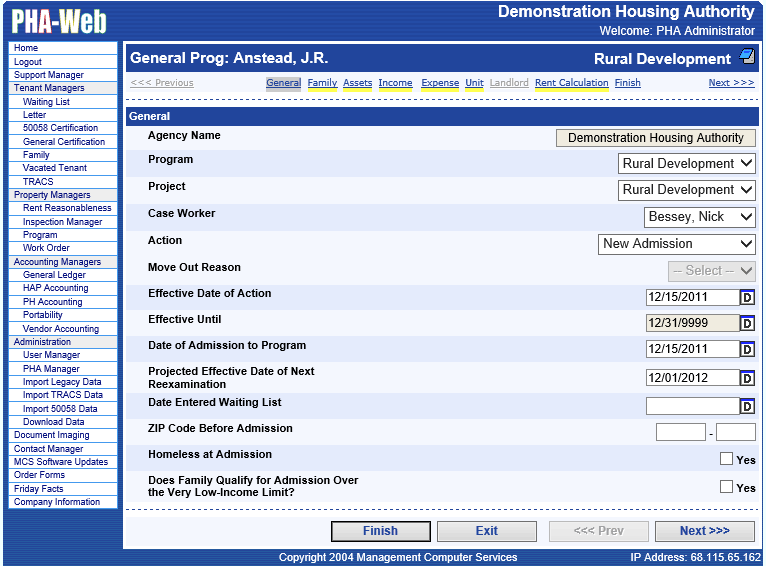This screenshot has height=566, width=766.
Task: Open date picker for Effective Date of Action
Action: coord(747,297)
